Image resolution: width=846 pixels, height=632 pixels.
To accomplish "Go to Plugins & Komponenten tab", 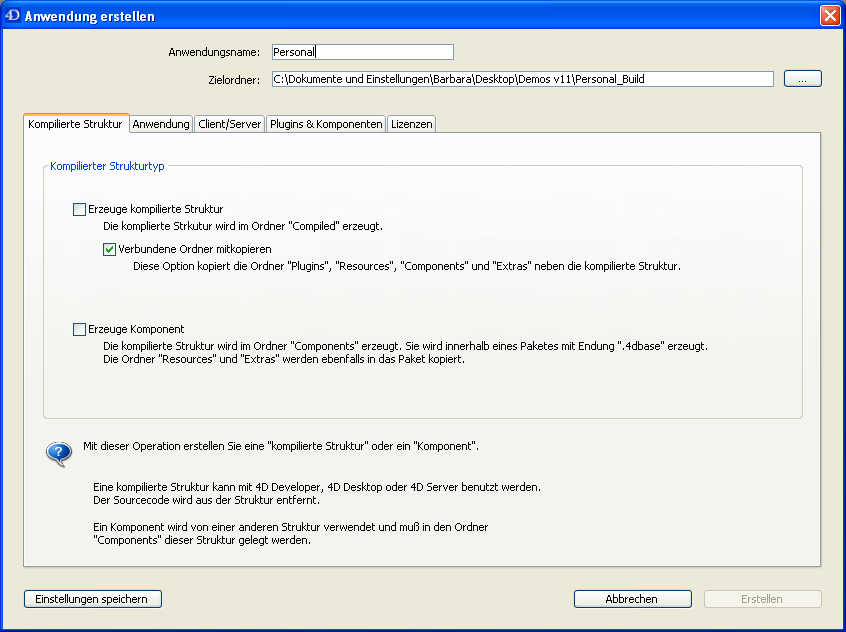I will coord(326,124).
